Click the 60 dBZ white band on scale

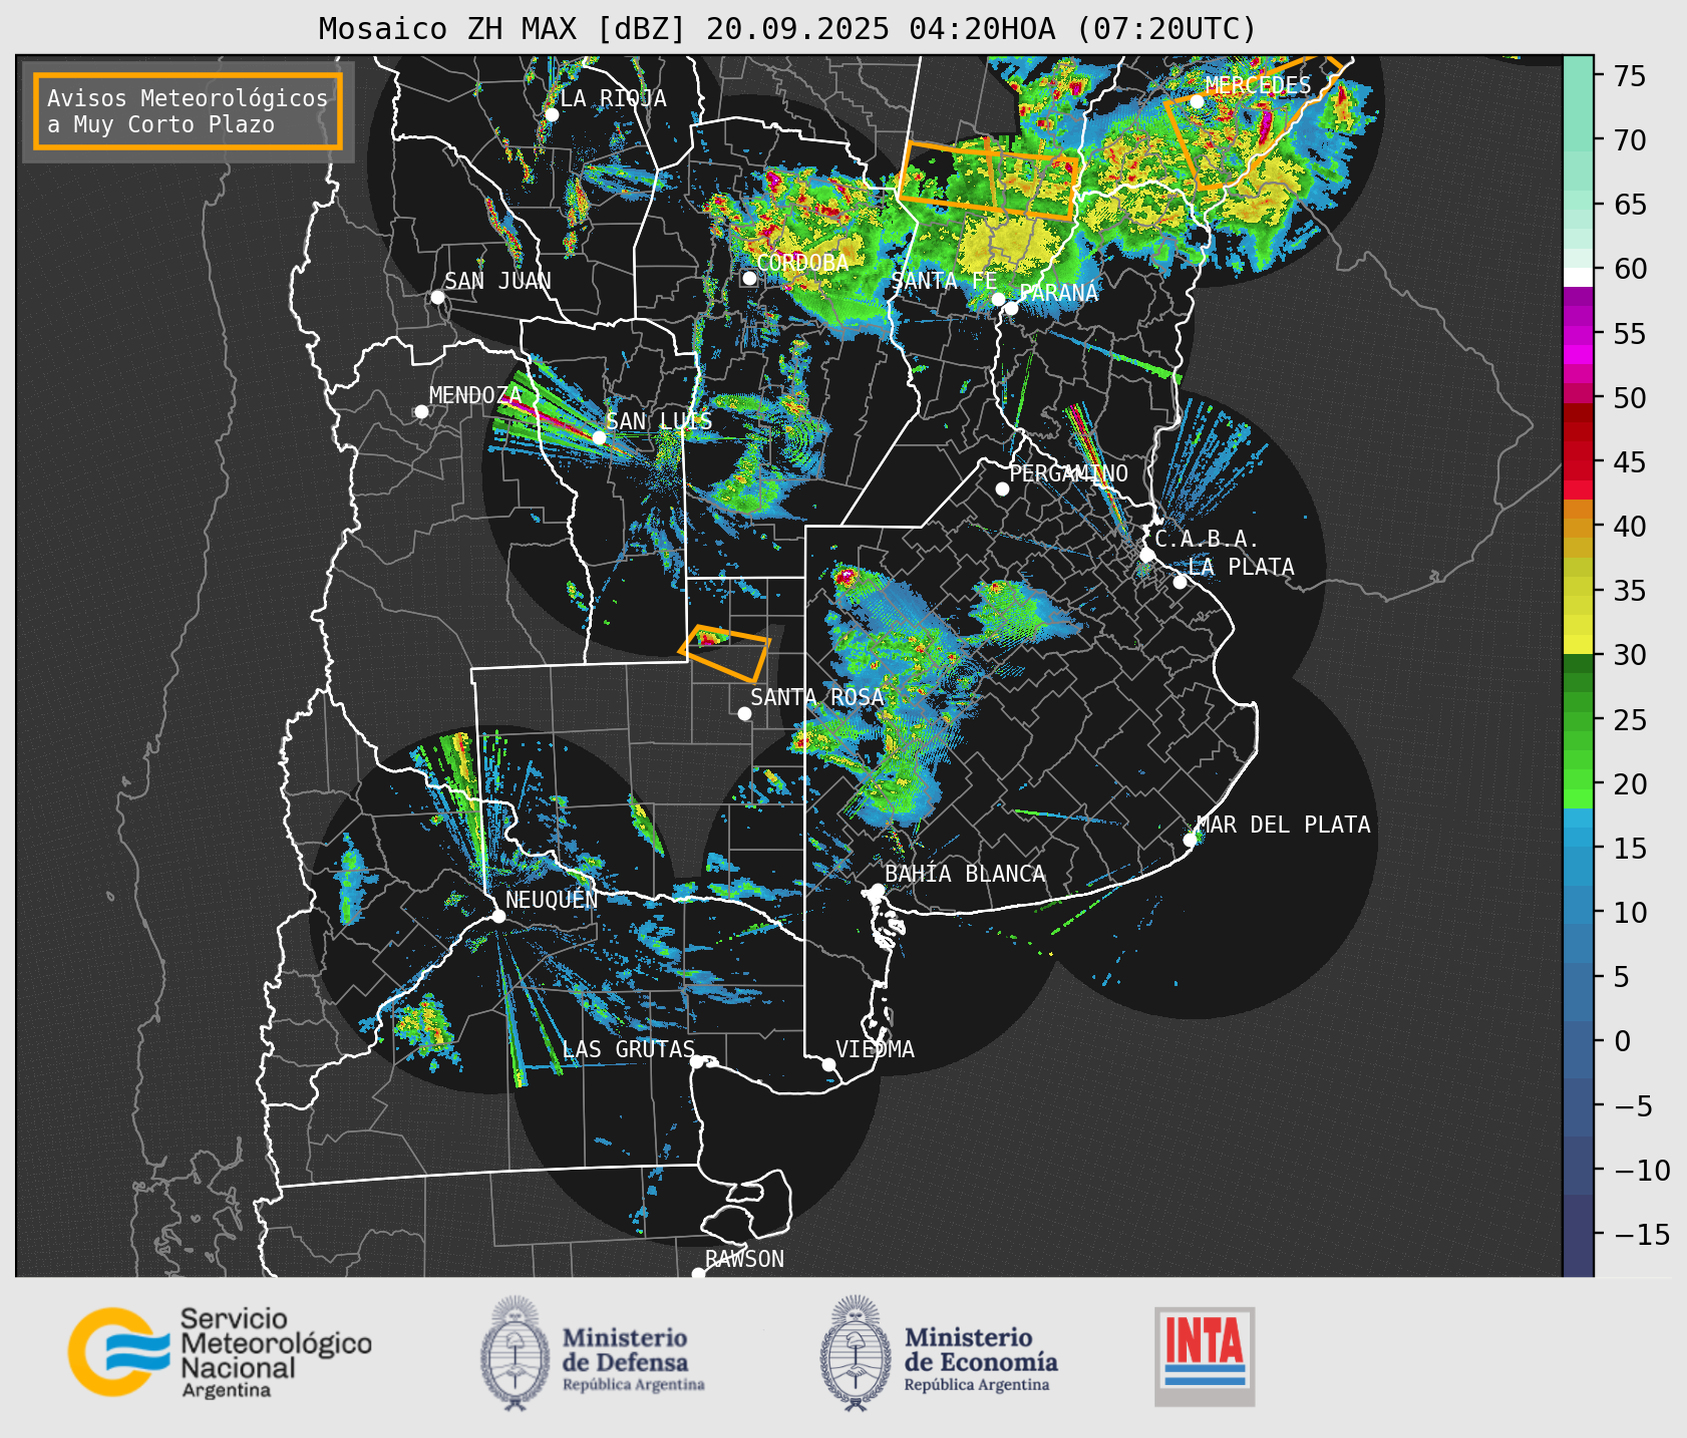coord(1577,276)
